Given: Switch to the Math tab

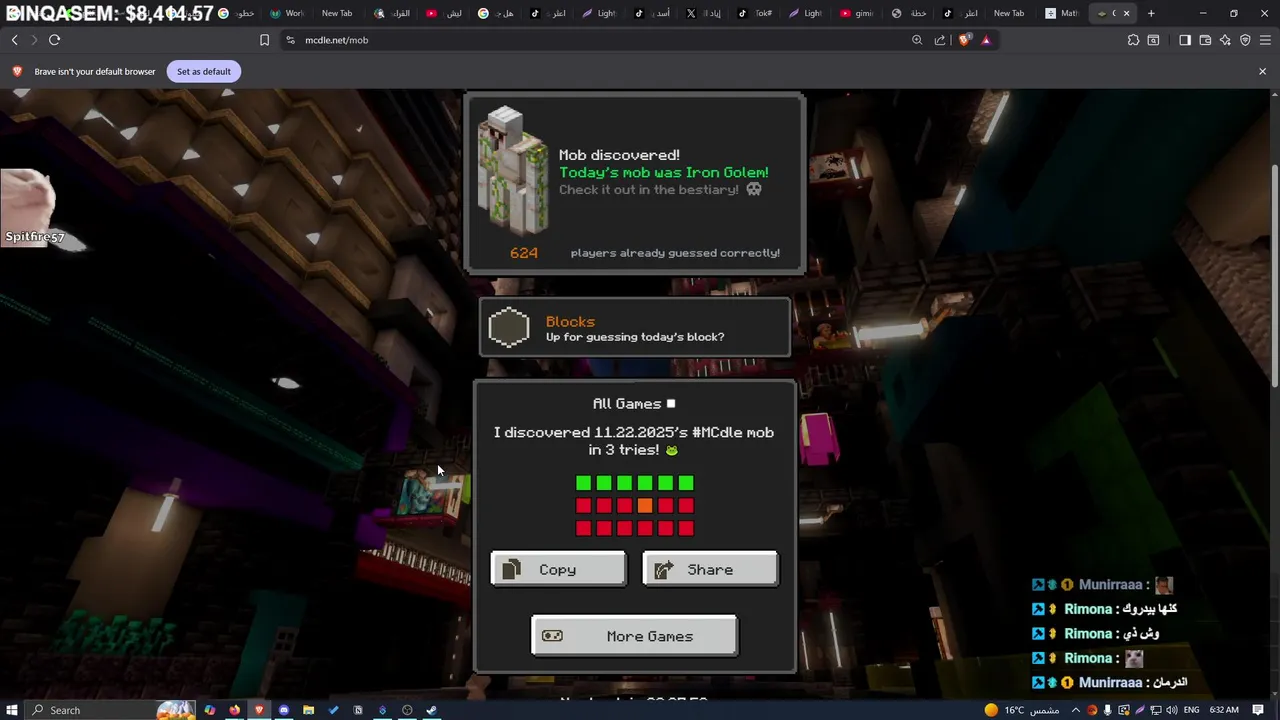Looking at the screenshot, I should 1063,13.
